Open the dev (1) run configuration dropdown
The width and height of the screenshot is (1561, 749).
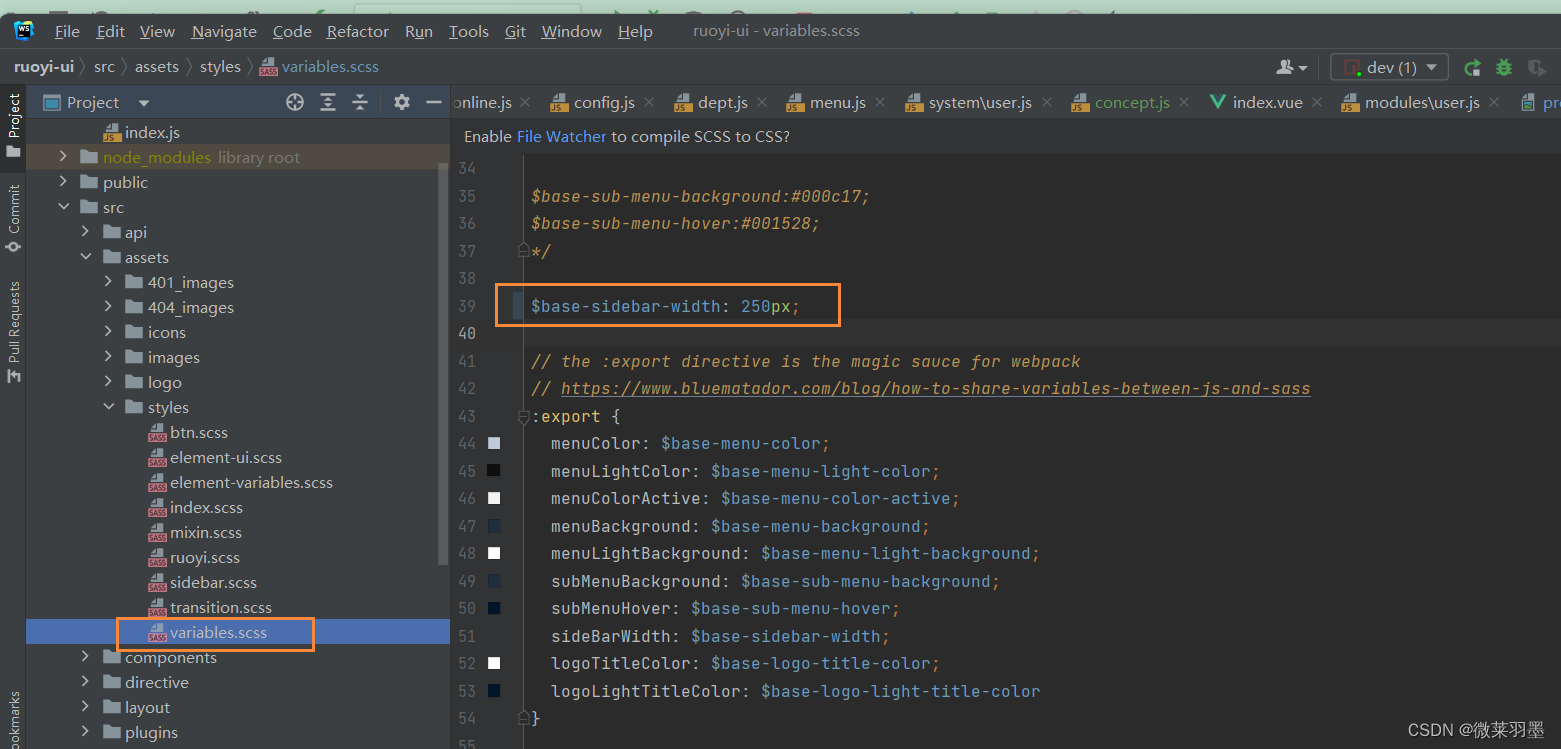point(1389,67)
